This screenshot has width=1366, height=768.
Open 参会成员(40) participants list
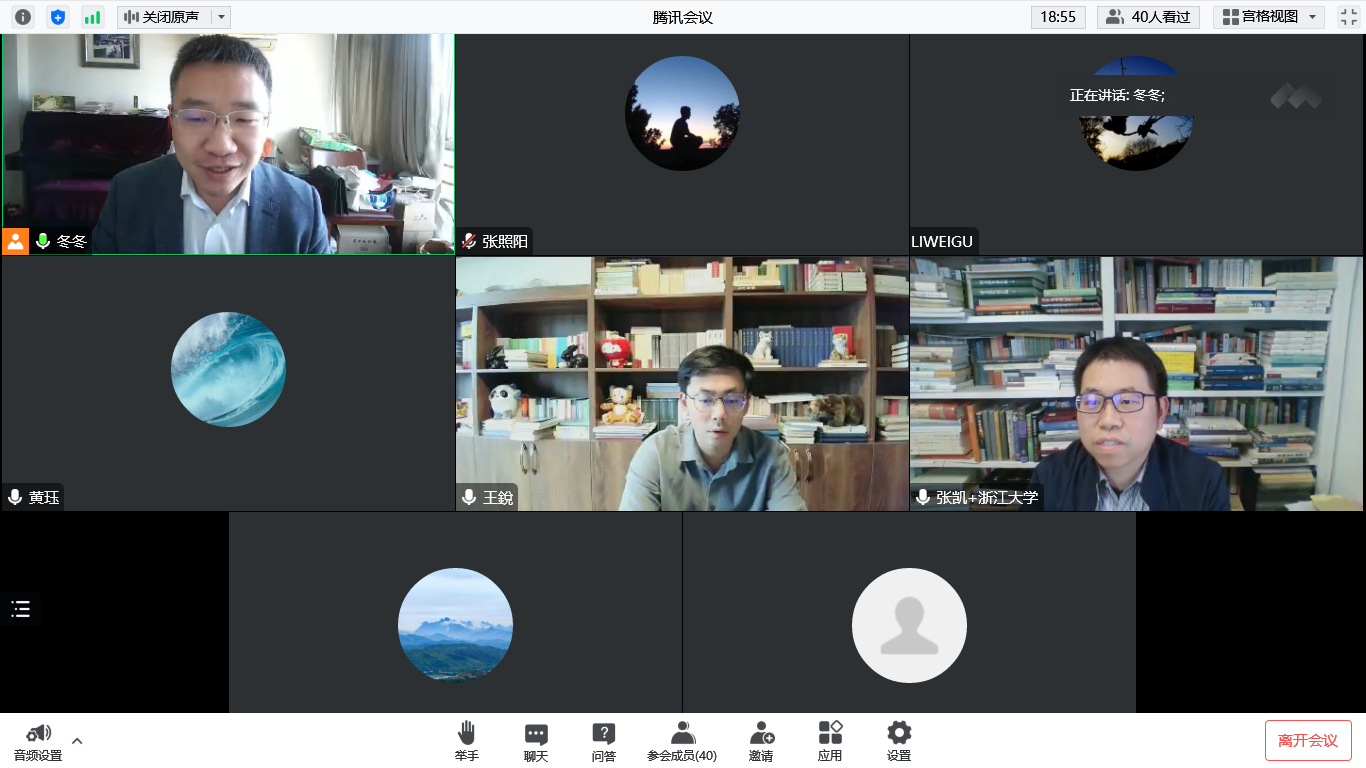coord(682,741)
